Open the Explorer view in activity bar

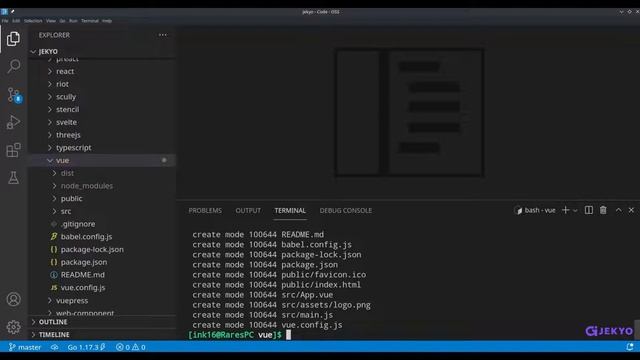coord(13,39)
